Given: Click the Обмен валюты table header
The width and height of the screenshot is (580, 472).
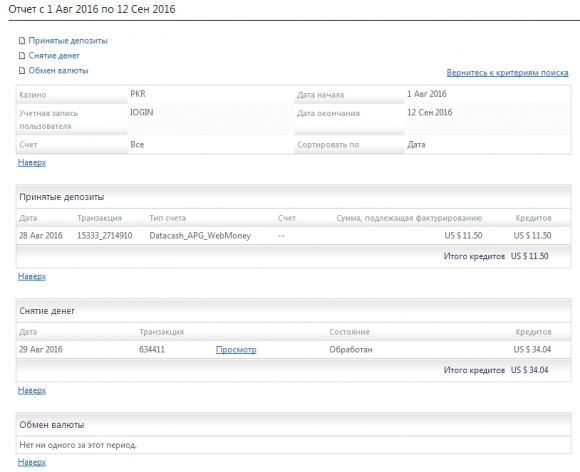Looking at the screenshot, I should [x=294, y=425].
